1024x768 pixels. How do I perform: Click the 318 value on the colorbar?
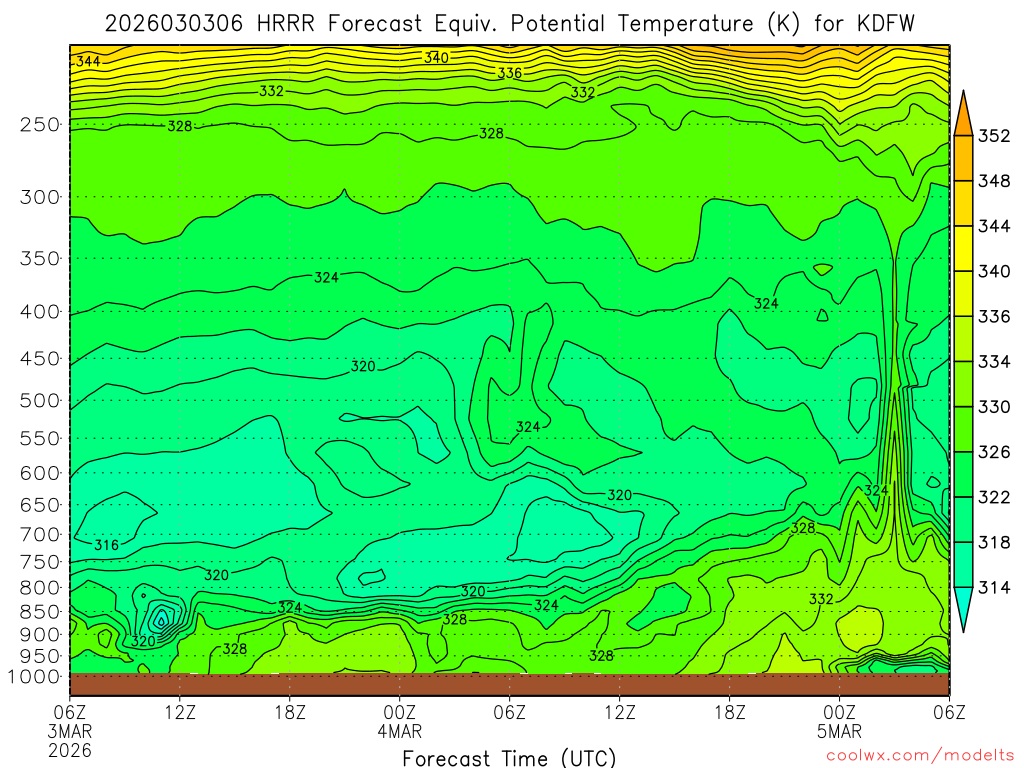tap(994, 543)
